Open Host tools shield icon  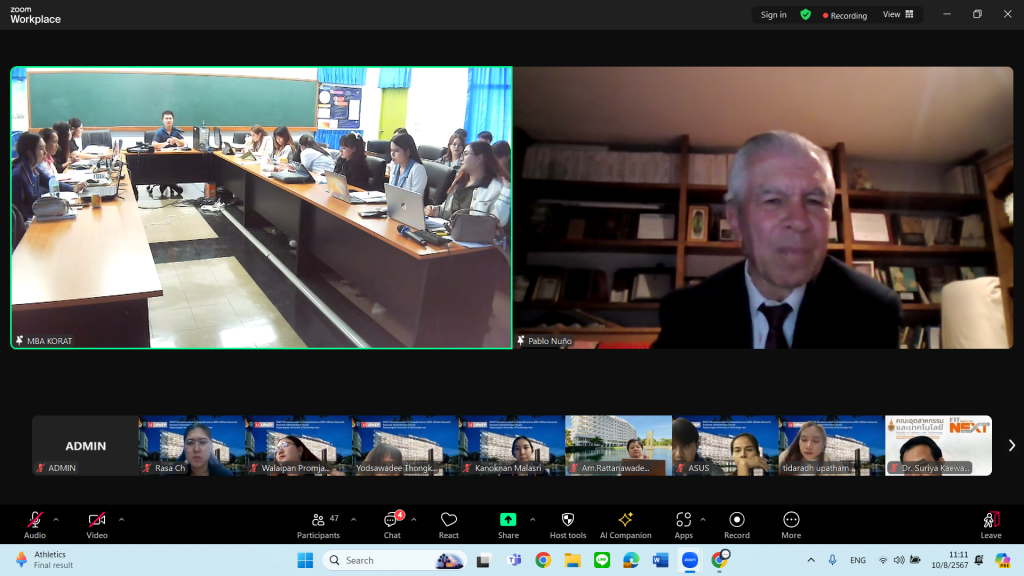pos(568,523)
